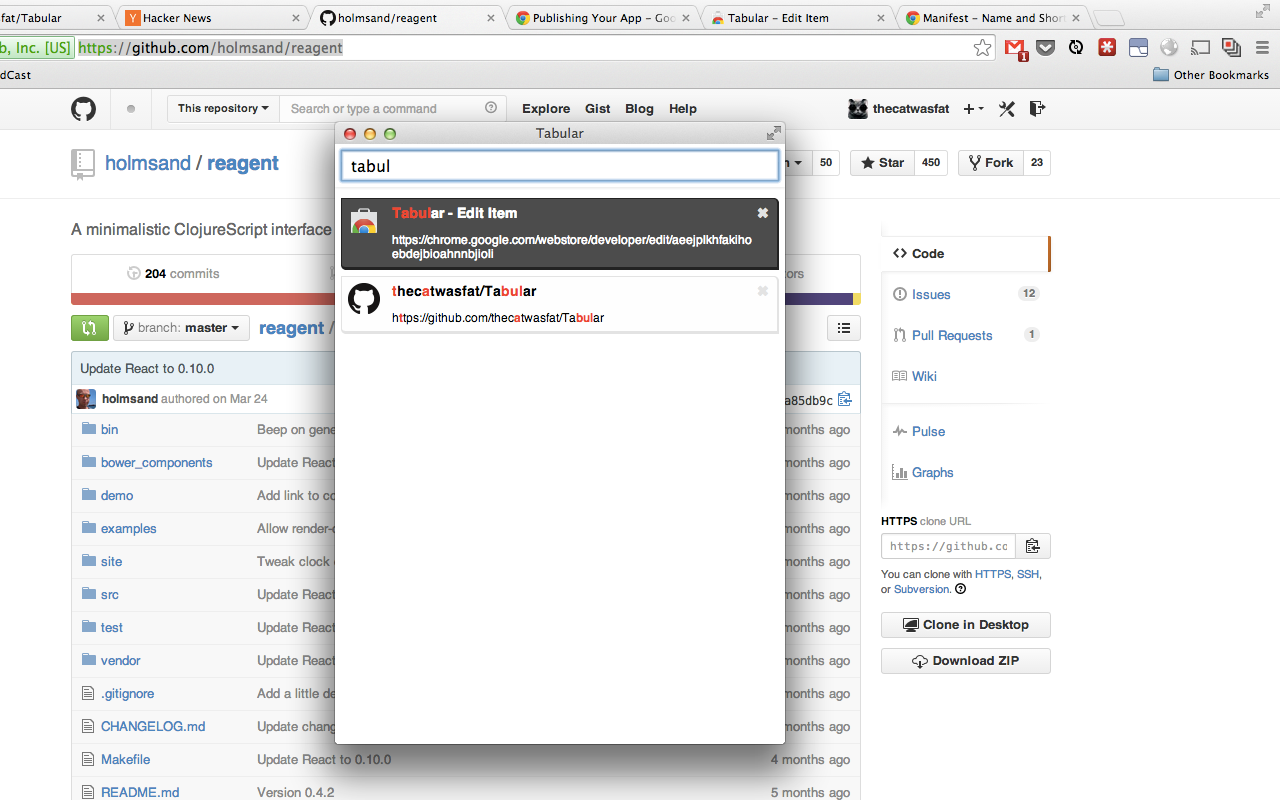Image resolution: width=1280 pixels, height=800 pixels.
Task: Open the Gist menu item
Action: (598, 109)
